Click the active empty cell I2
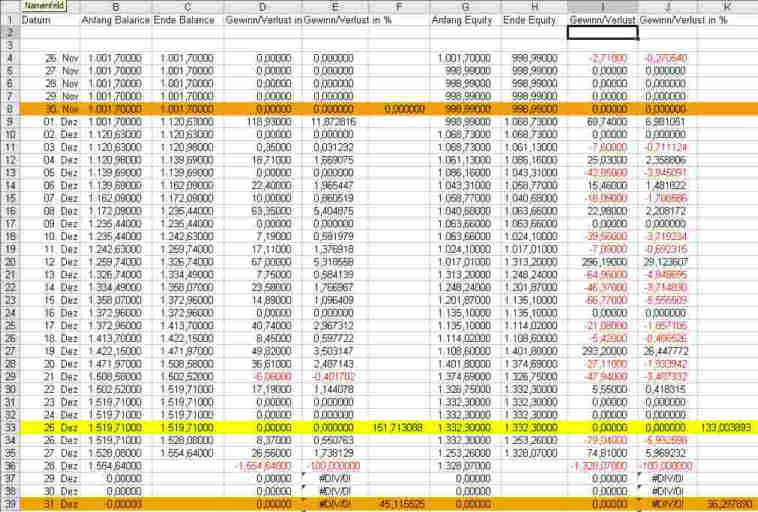758x512 pixels. pyautogui.click(x=602, y=32)
